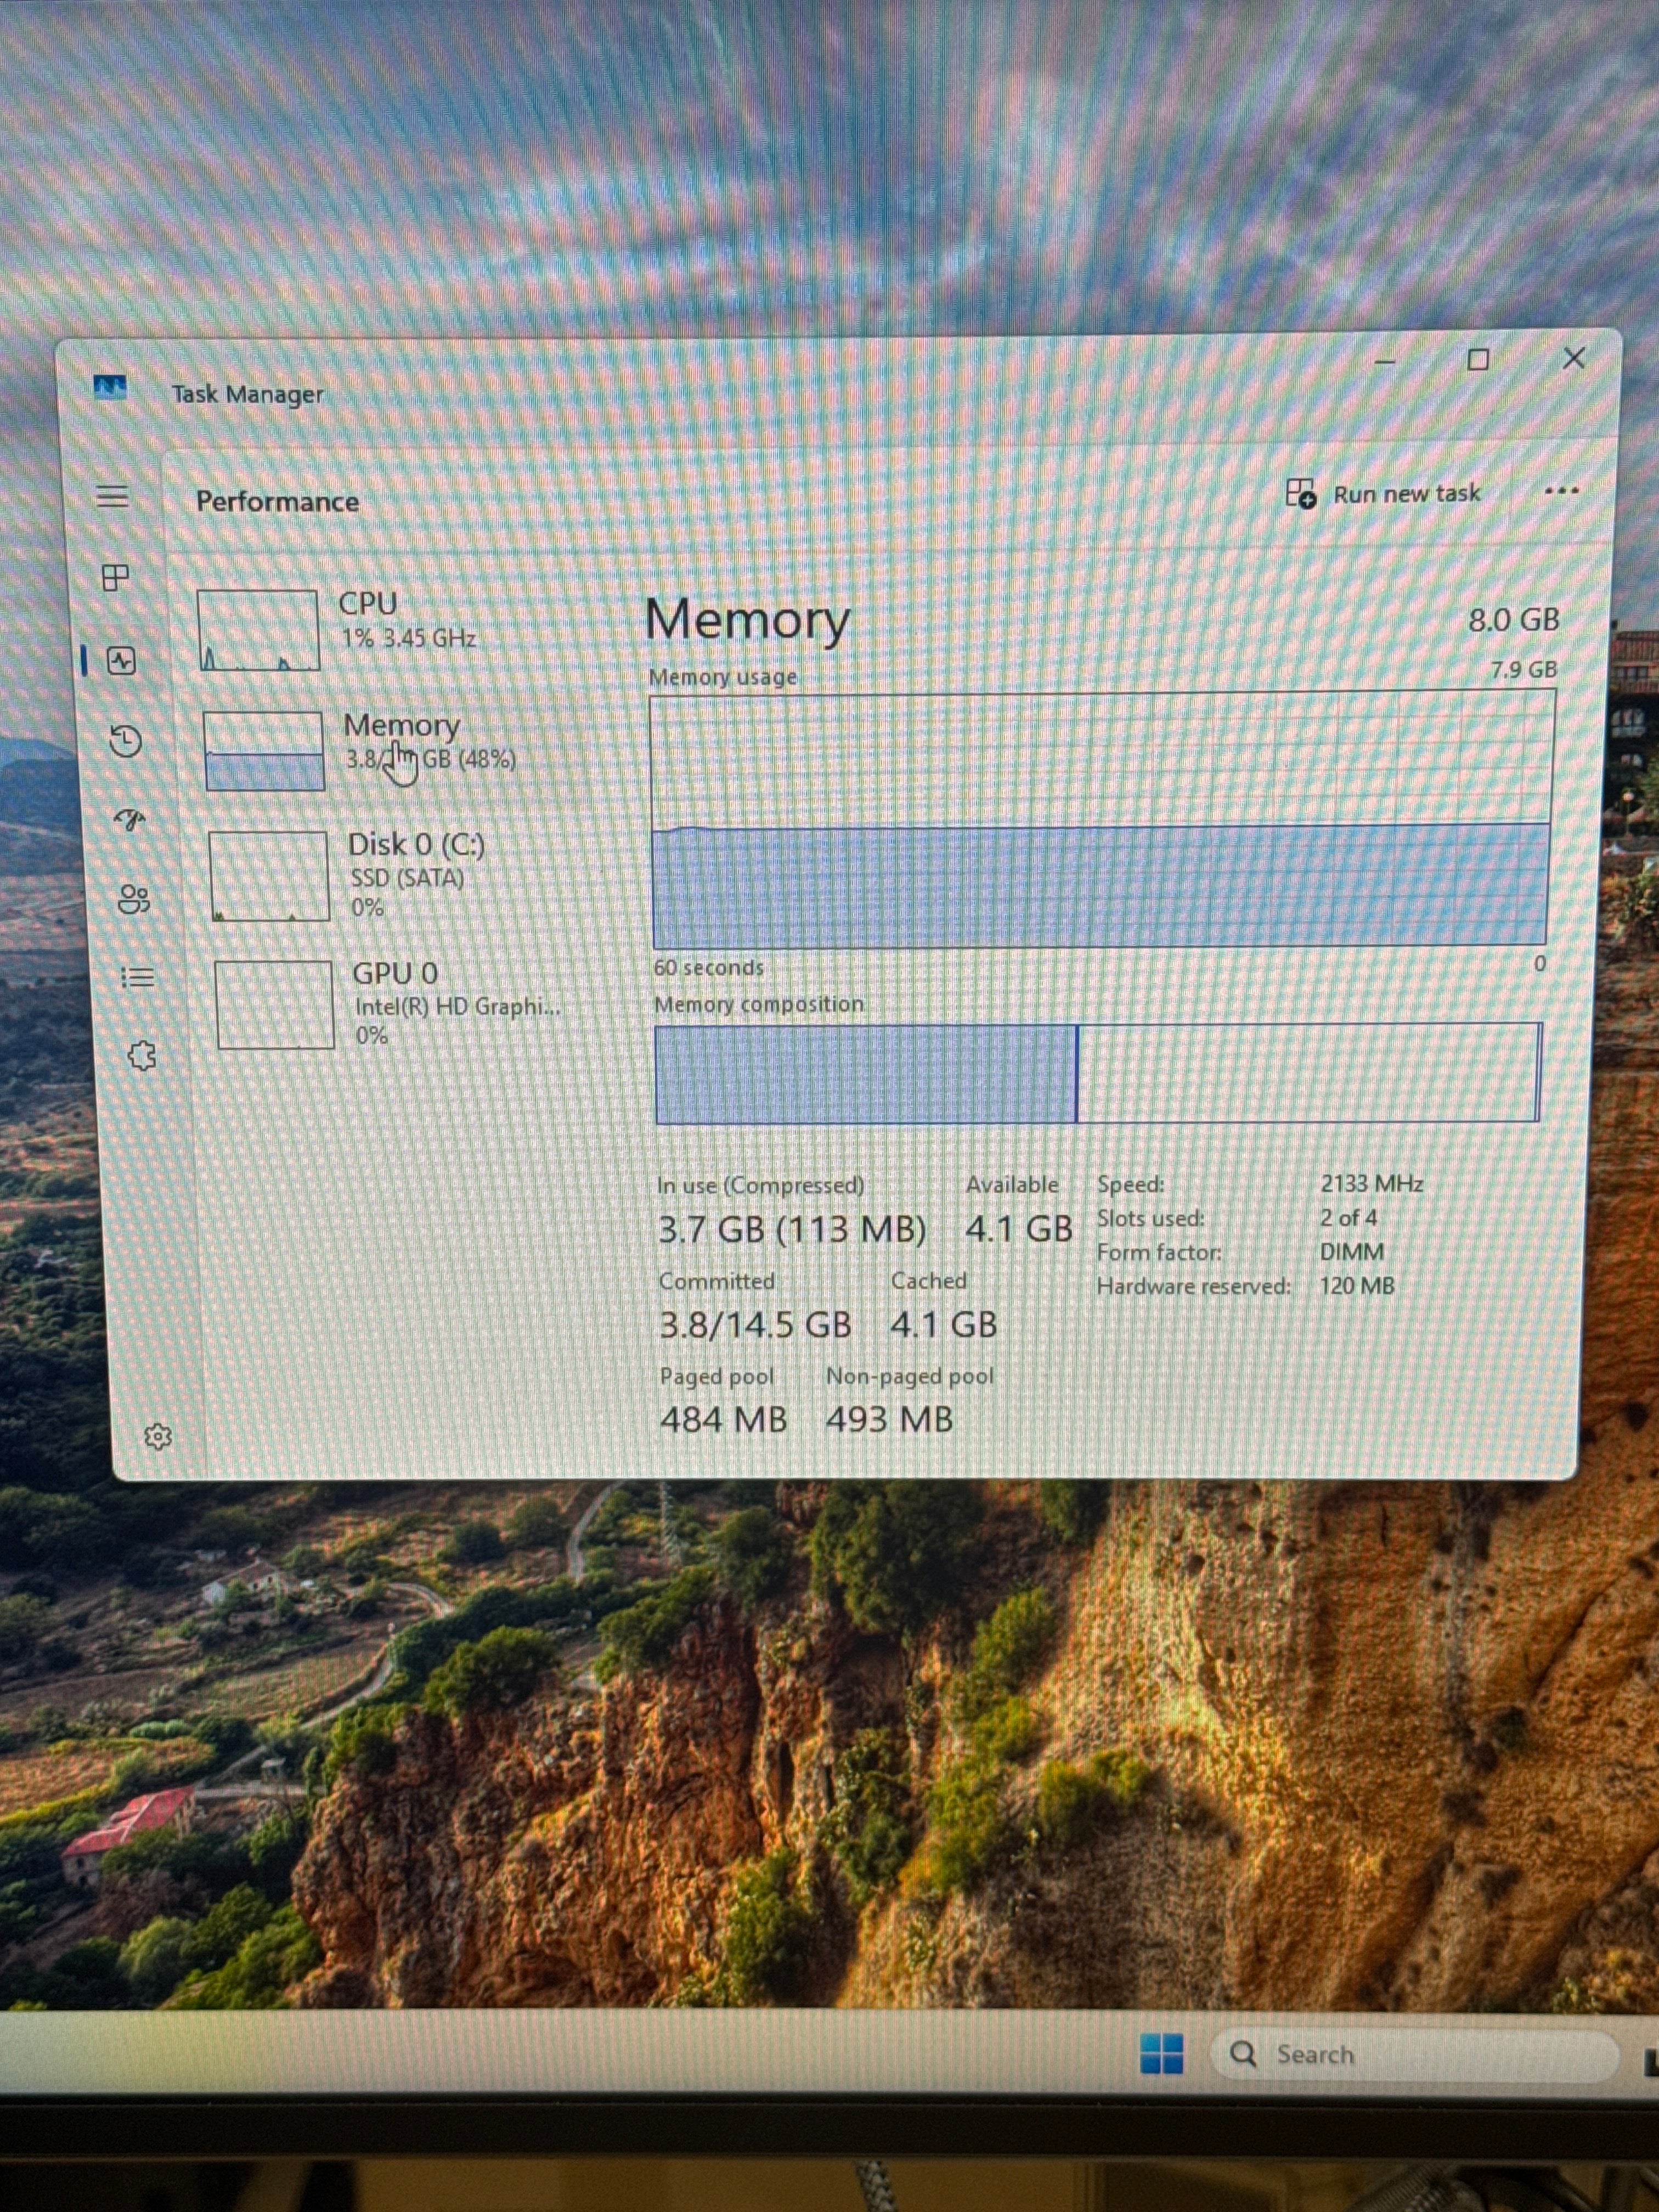Click the Speed value 2133 MHz

tap(1372, 1184)
